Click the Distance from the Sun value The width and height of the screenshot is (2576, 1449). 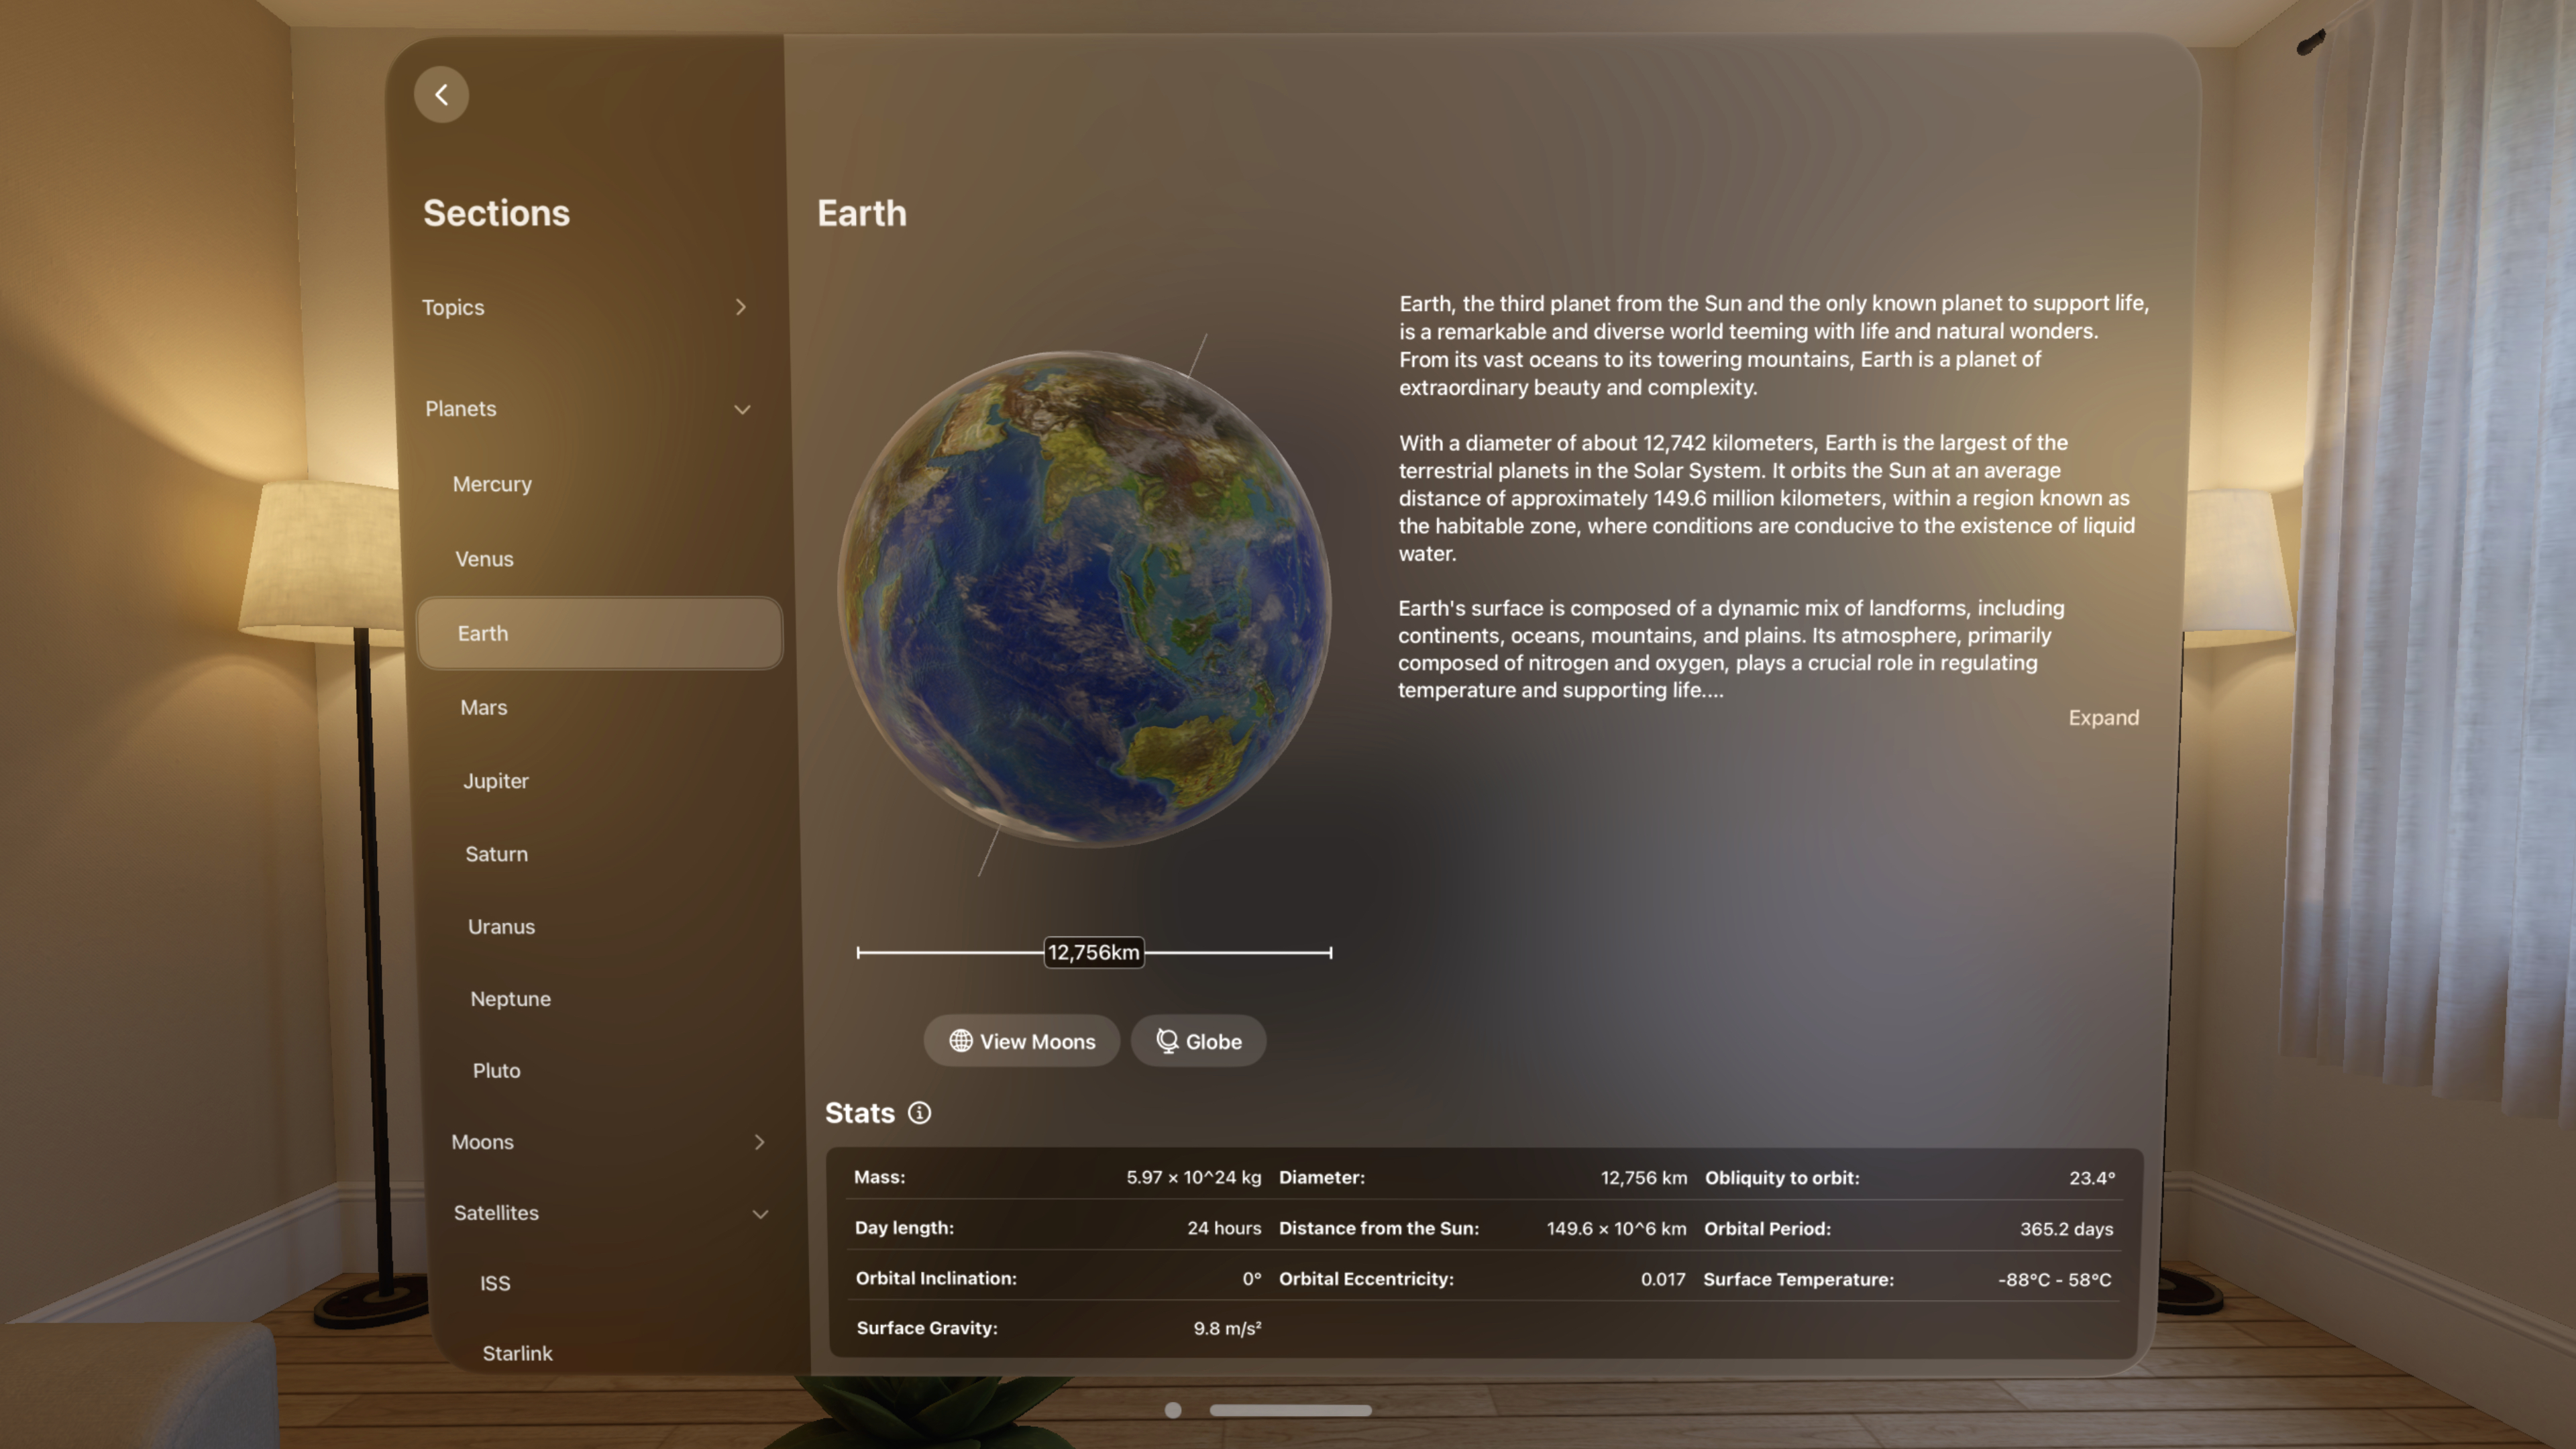(x=1616, y=1229)
